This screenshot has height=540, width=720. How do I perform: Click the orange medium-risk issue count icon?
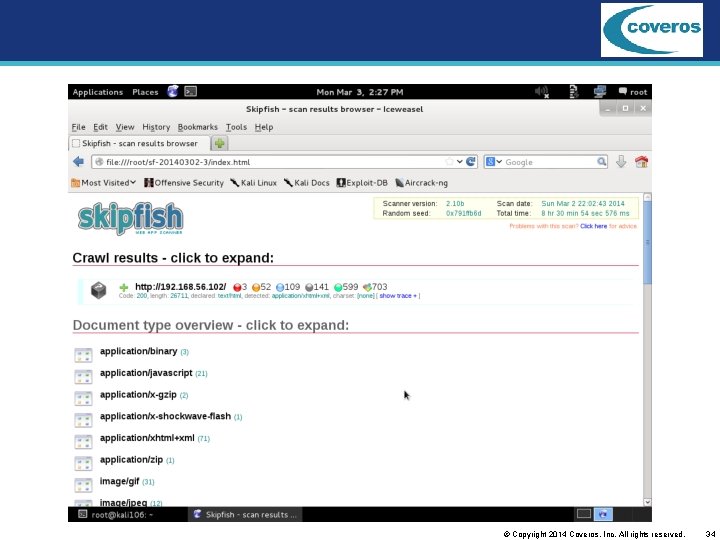(256, 287)
